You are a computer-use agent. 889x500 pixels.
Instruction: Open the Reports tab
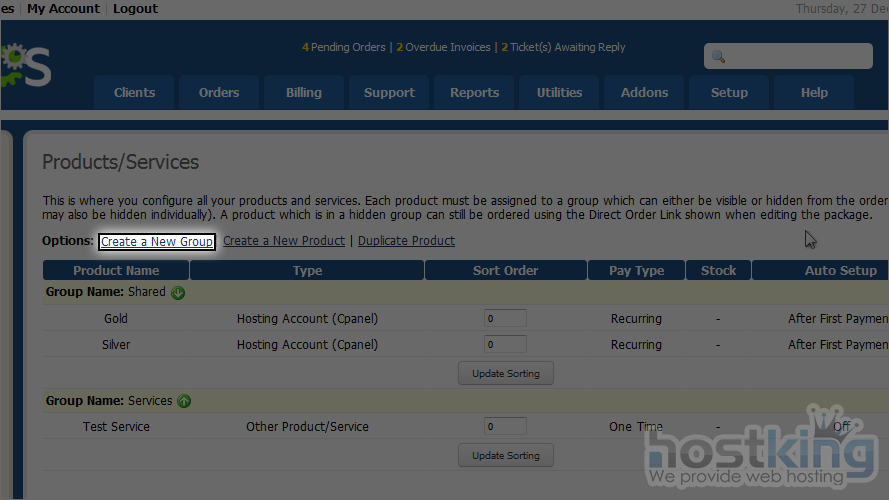click(x=474, y=92)
